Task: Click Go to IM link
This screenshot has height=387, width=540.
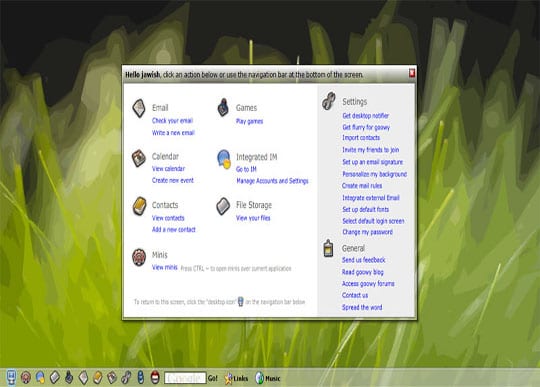Action: coord(246,169)
